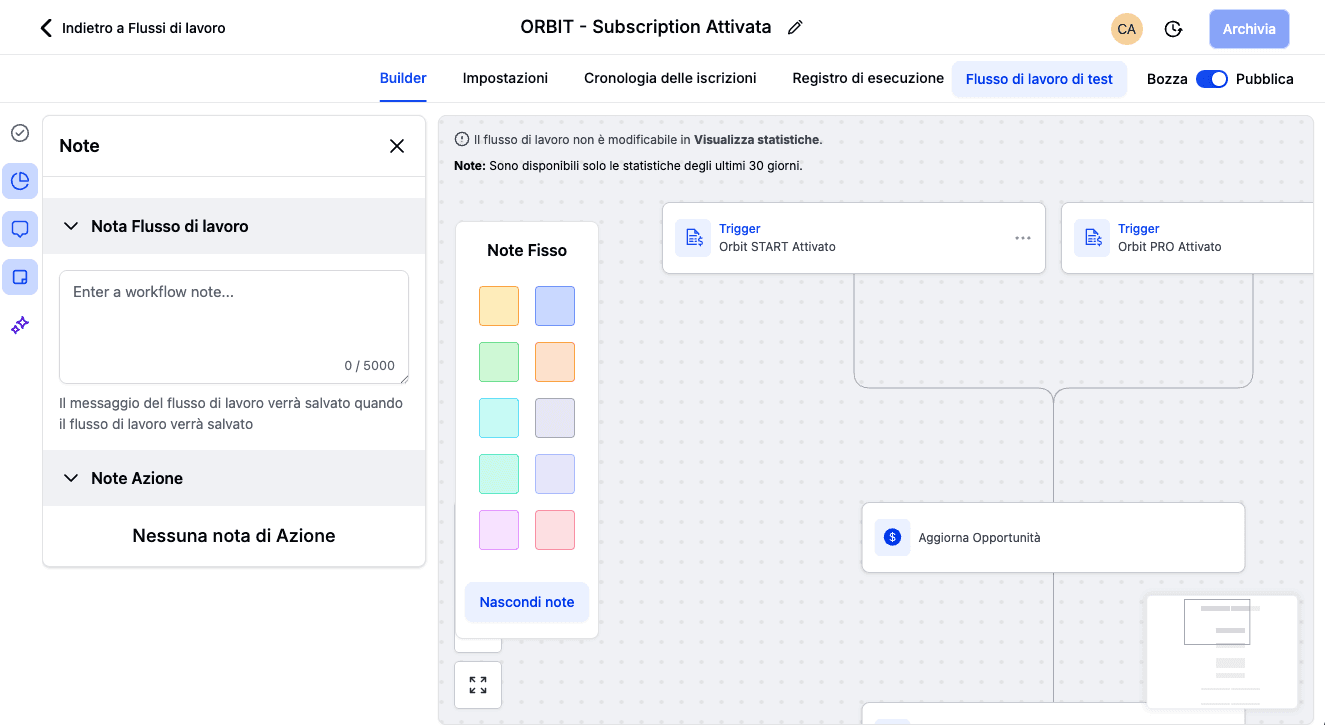Pick the gray-lavender sticky note color
The width and height of the screenshot is (1325, 725).
point(555,418)
